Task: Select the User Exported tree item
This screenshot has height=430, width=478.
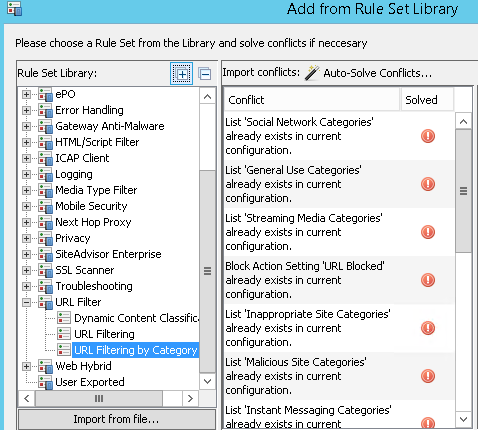Action: click(90, 382)
